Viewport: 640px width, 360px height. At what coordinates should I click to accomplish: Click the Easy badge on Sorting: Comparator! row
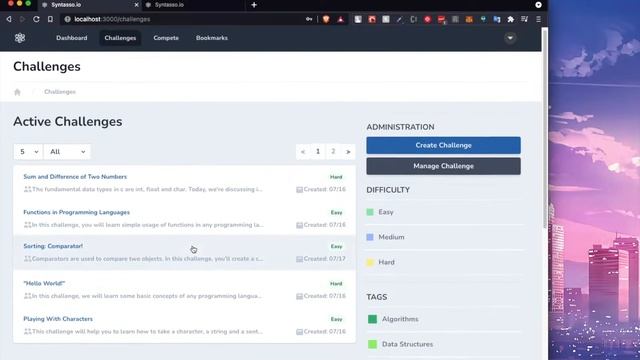[x=336, y=246]
